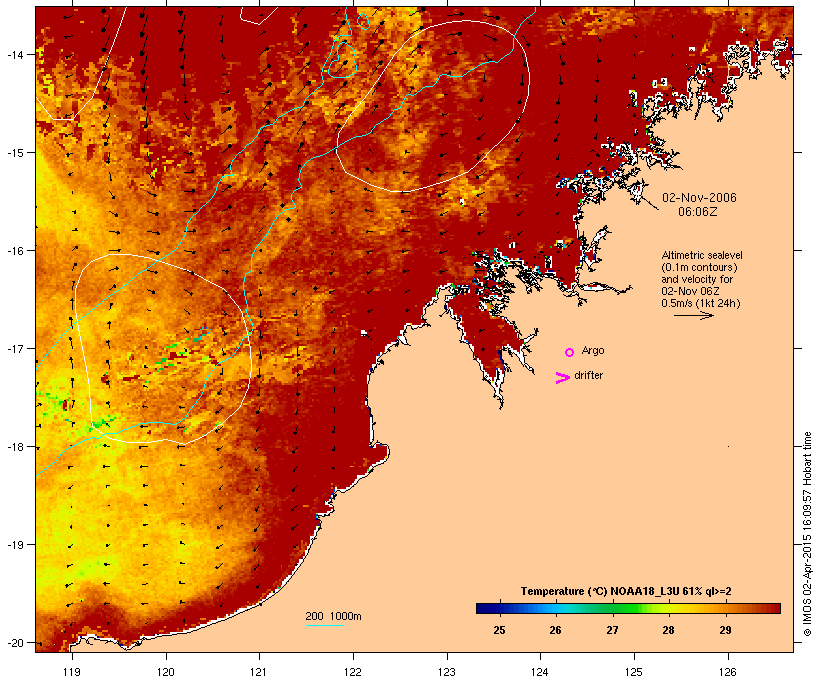Click the latitude axis label -15

click(x=15, y=153)
